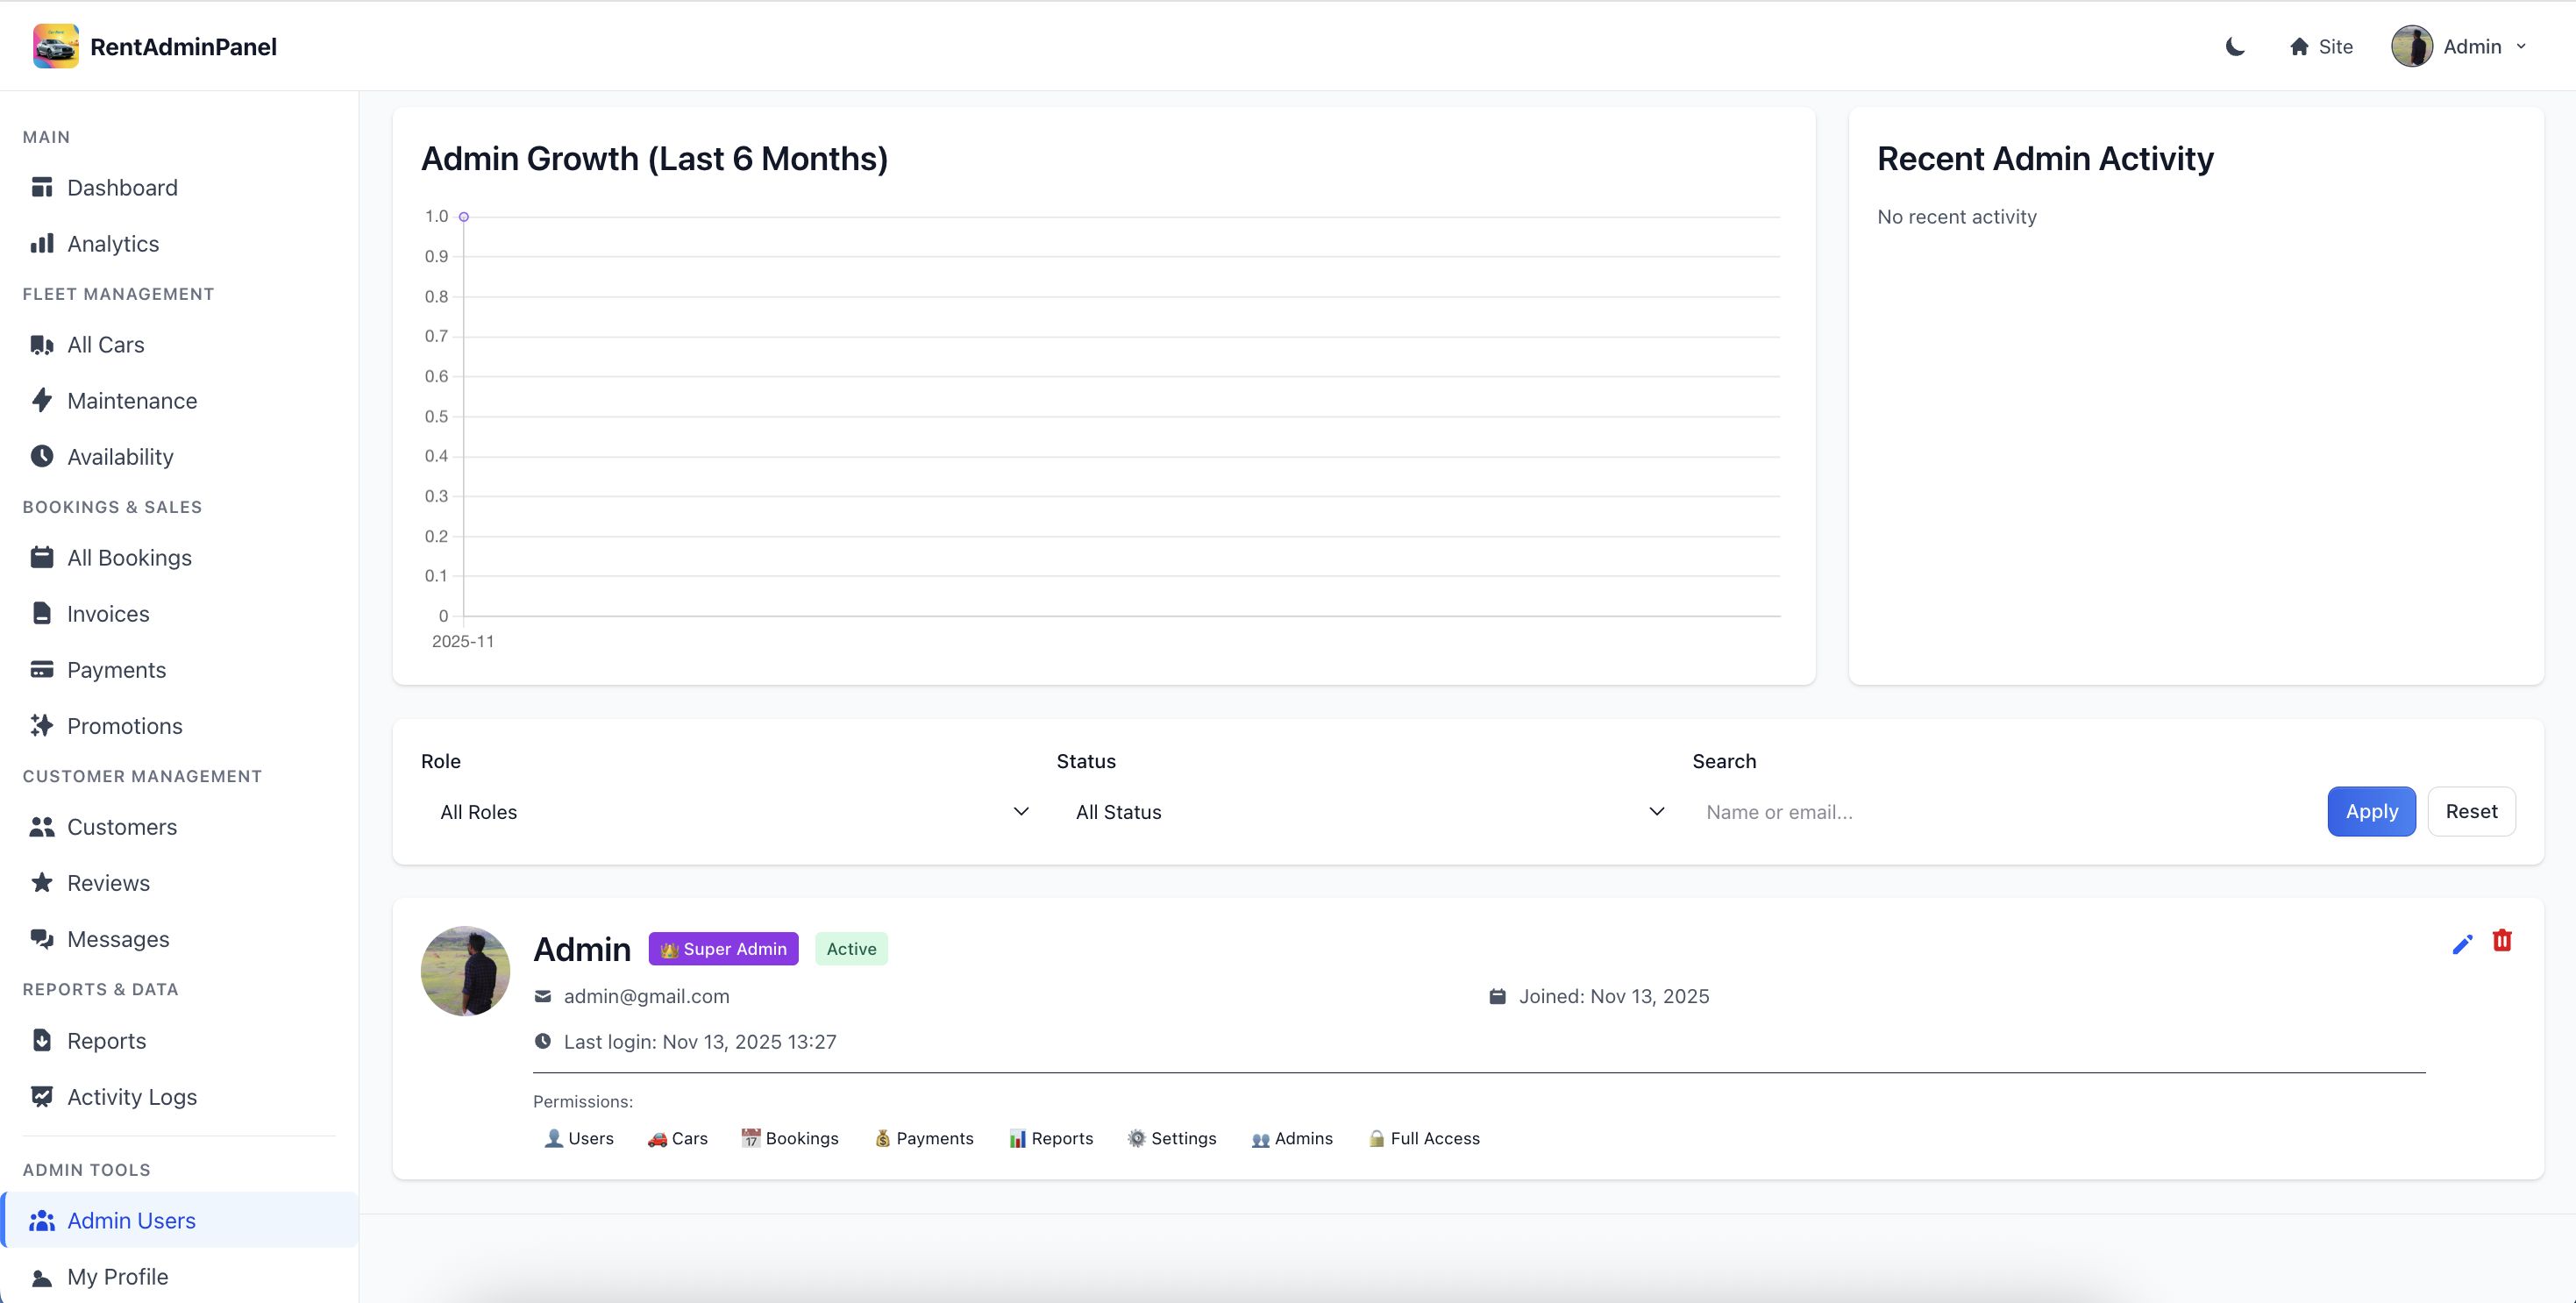2576x1303 pixels.
Task: Open the Invoices section
Action: pyautogui.click(x=108, y=614)
